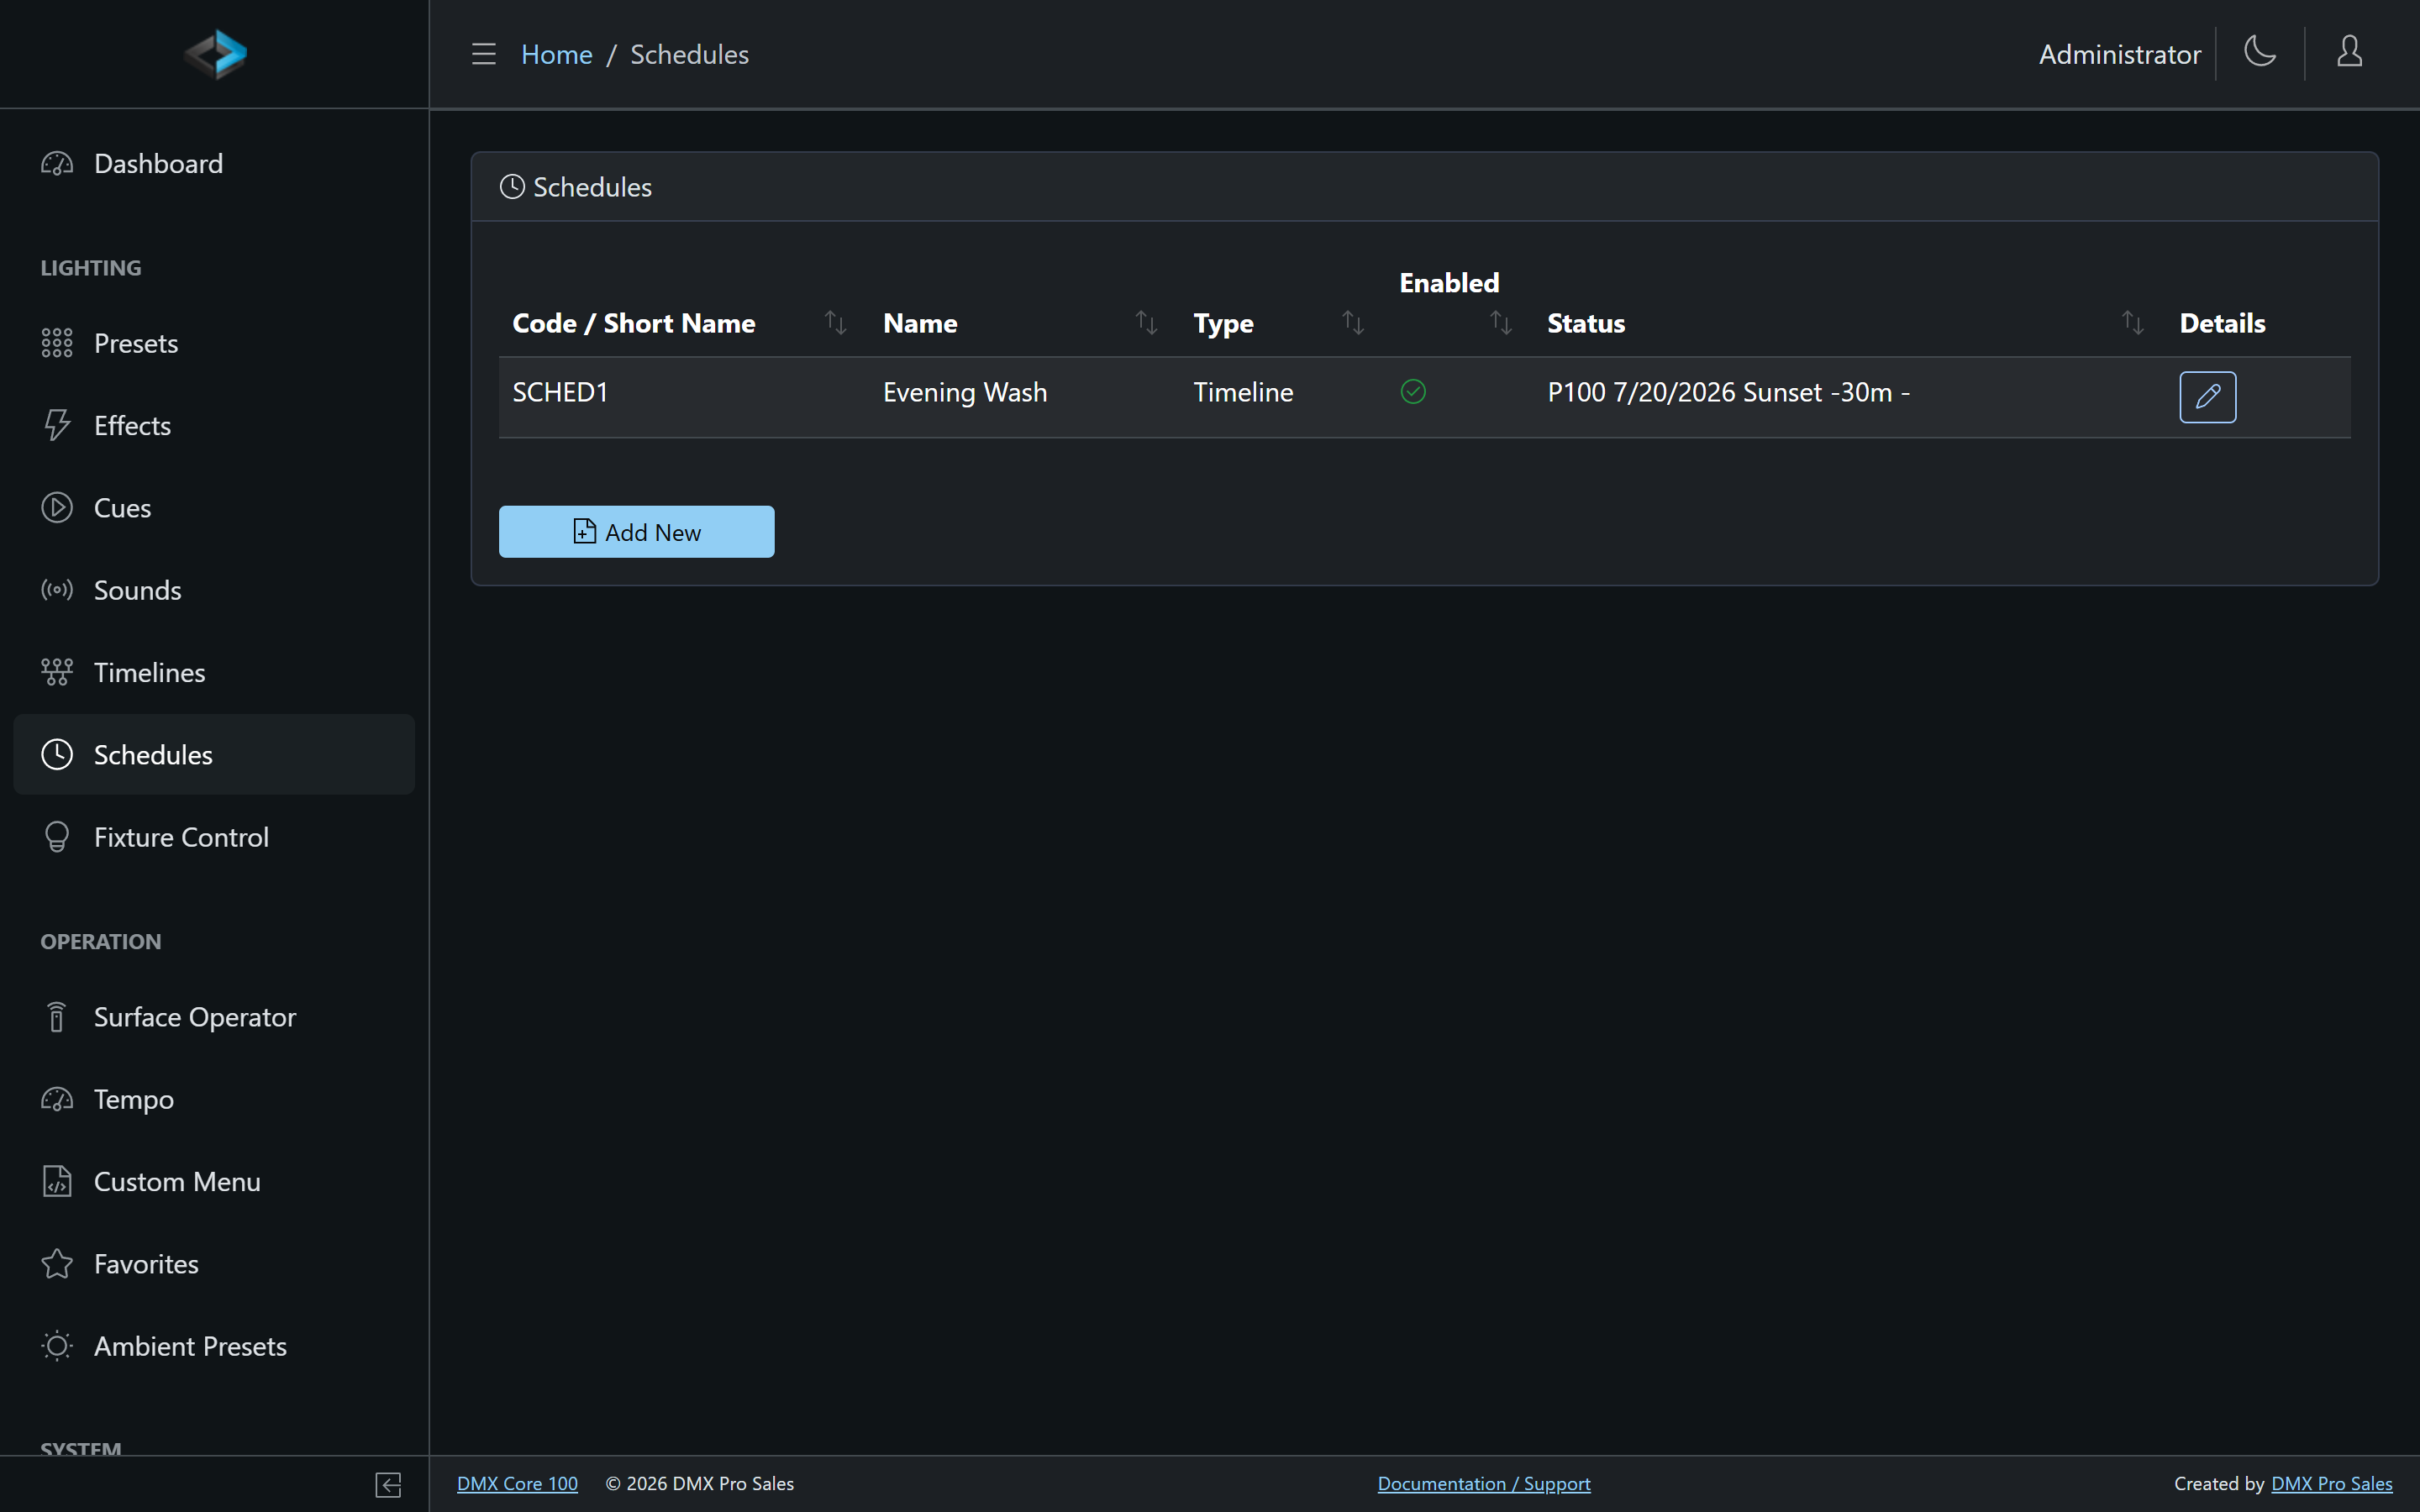This screenshot has height=1512, width=2420.
Task: Click the Cues play-circle icon
Action: (57, 507)
